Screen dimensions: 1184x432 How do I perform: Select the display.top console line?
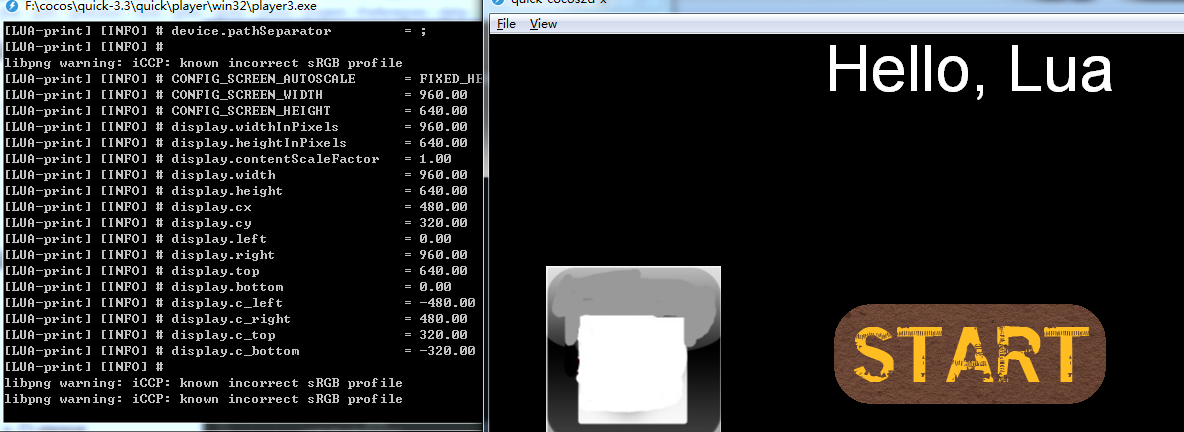point(236,270)
